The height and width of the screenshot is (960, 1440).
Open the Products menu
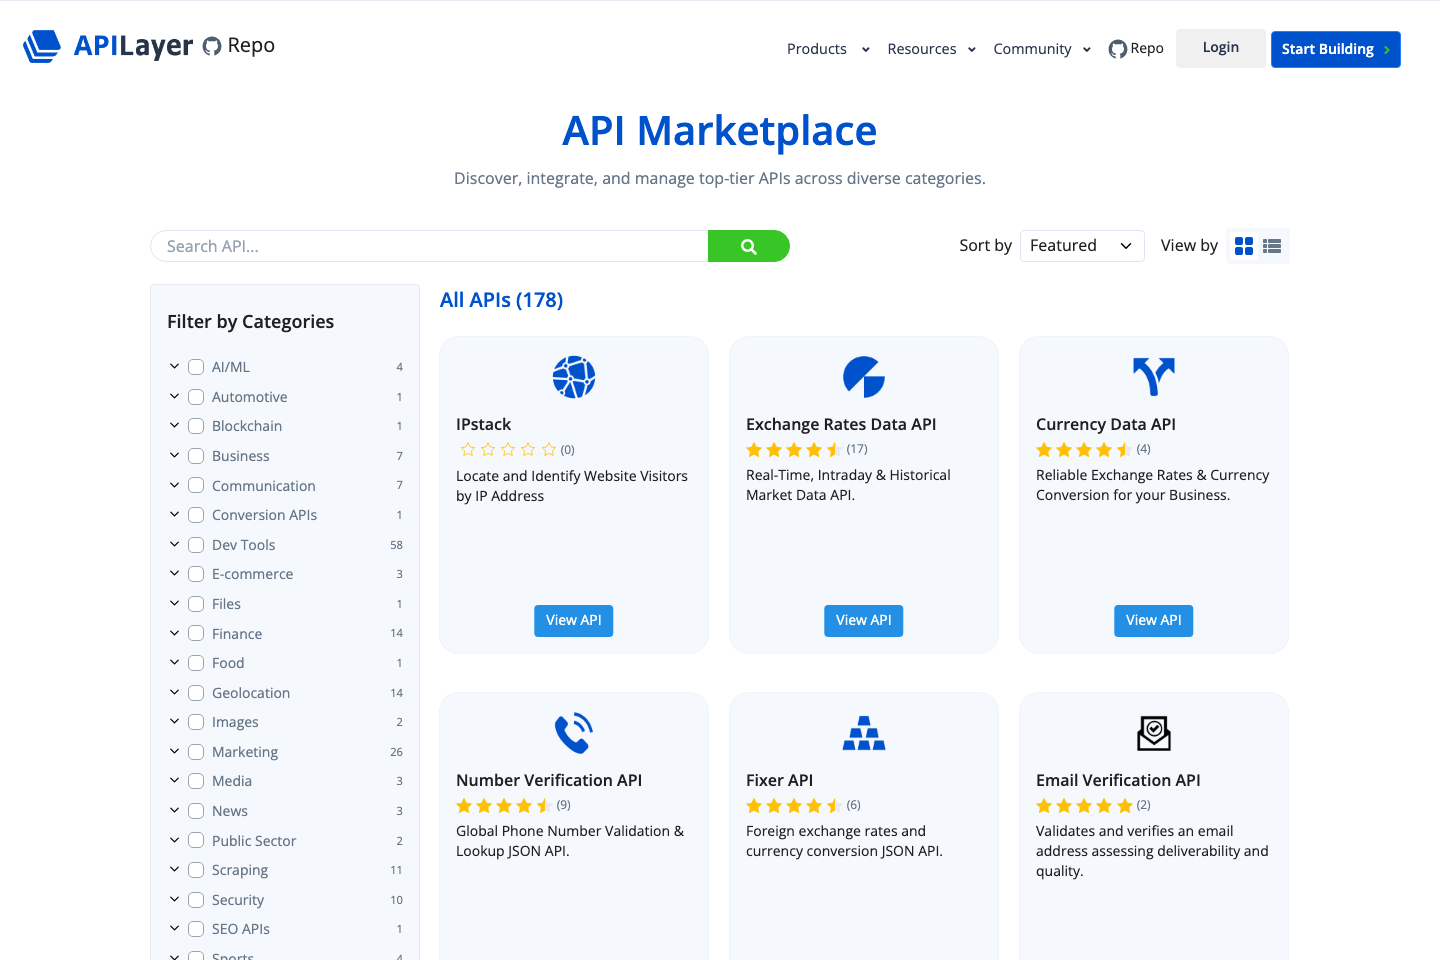tap(817, 48)
